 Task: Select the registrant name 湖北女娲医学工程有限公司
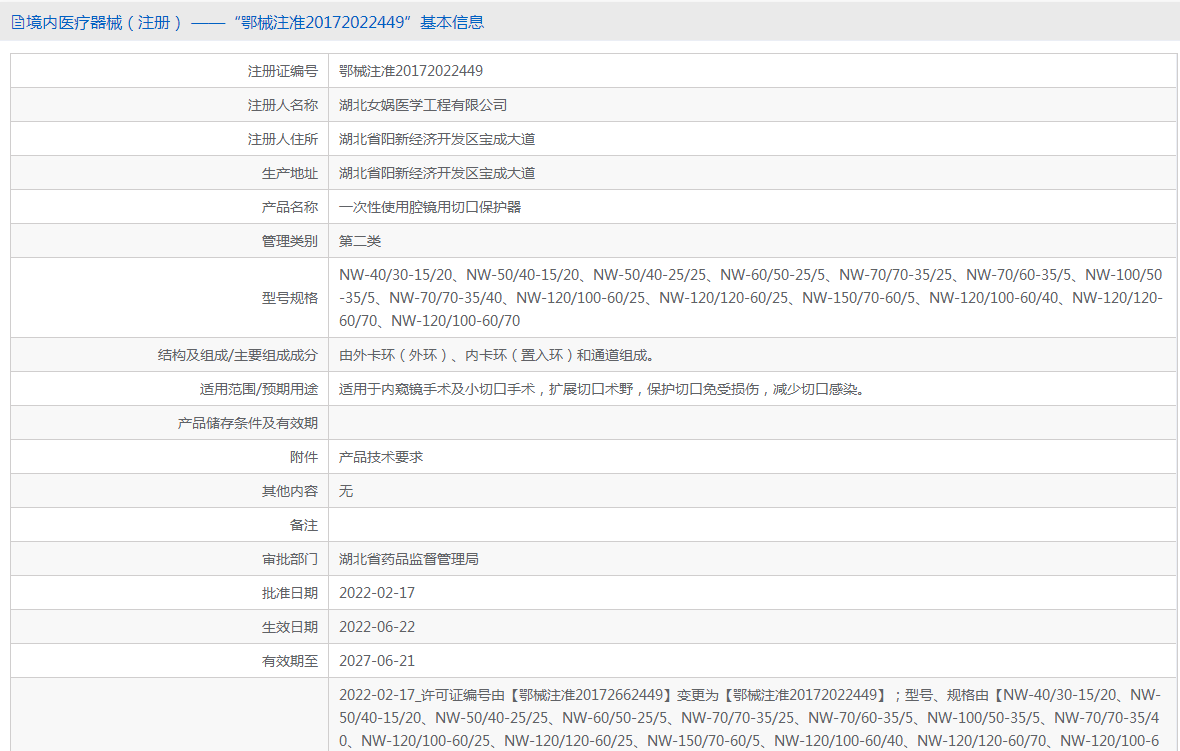click(x=423, y=105)
